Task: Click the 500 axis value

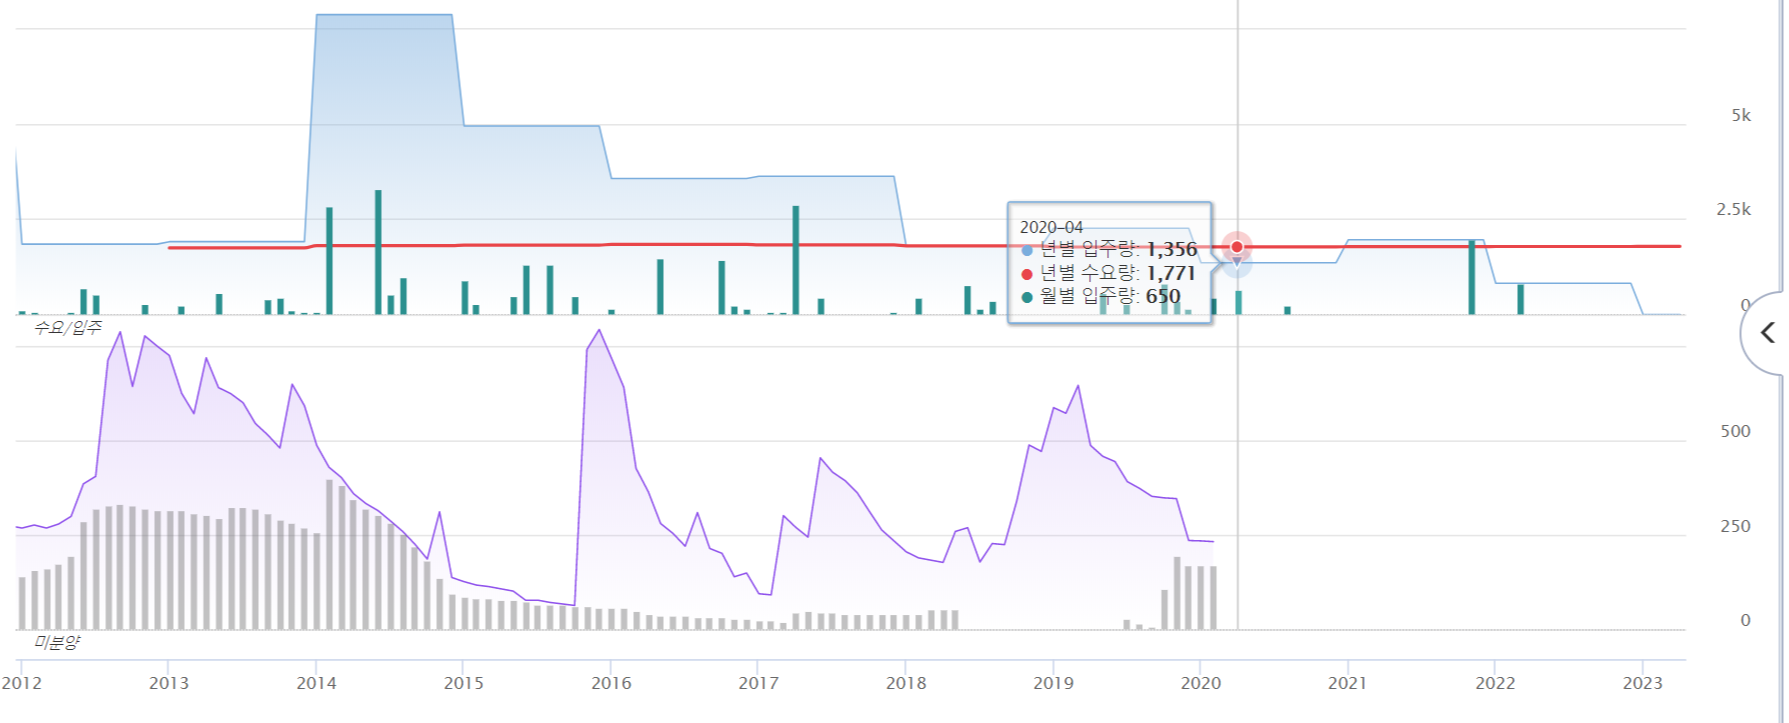Action: (1735, 431)
